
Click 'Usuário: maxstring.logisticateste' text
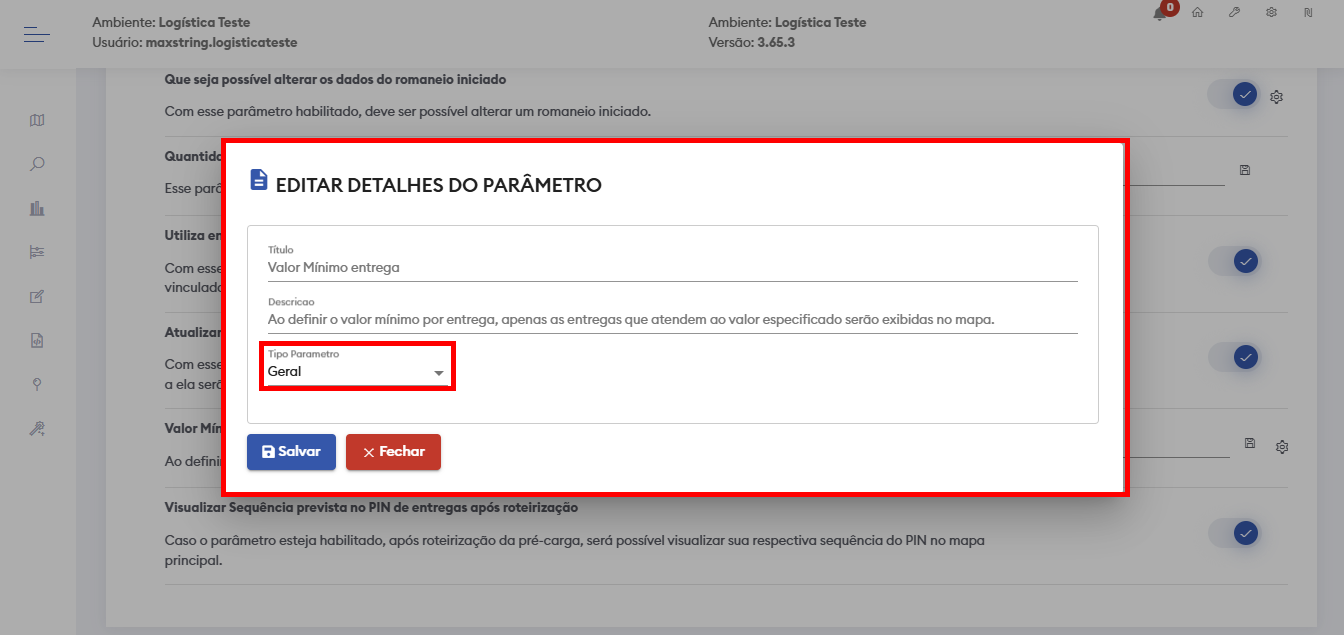194,42
